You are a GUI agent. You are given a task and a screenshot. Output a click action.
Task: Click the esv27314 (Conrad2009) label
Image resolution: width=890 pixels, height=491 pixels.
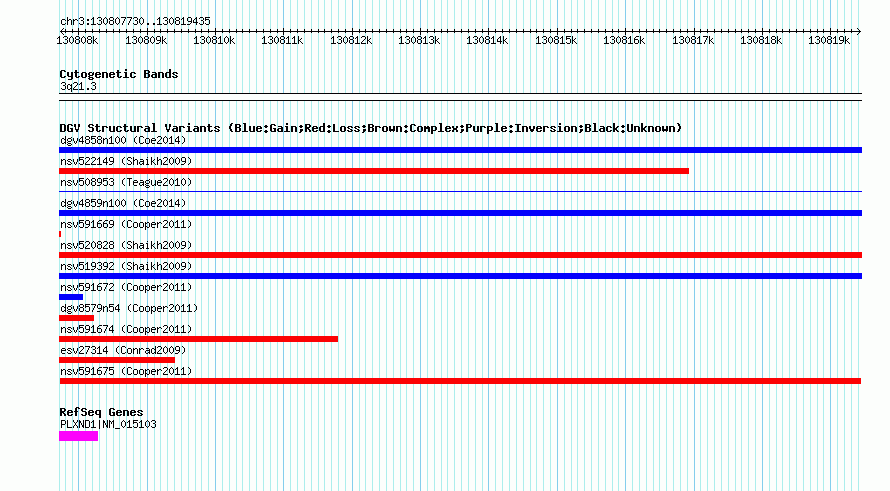123,350
